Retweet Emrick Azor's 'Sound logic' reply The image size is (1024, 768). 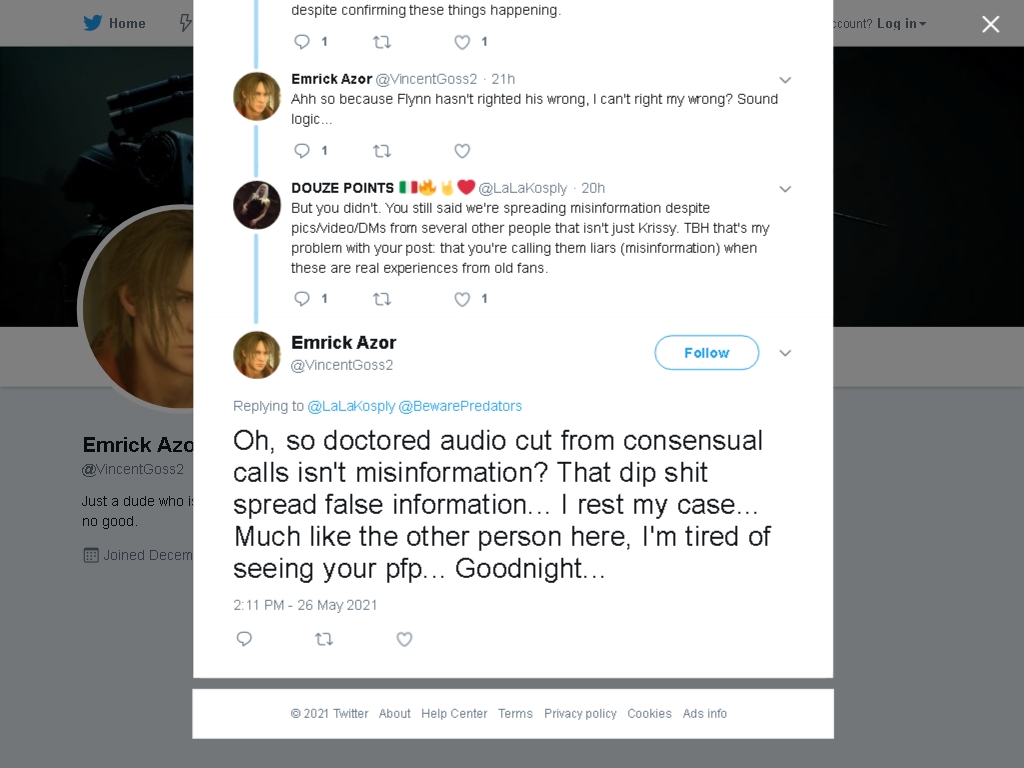(382, 151)
